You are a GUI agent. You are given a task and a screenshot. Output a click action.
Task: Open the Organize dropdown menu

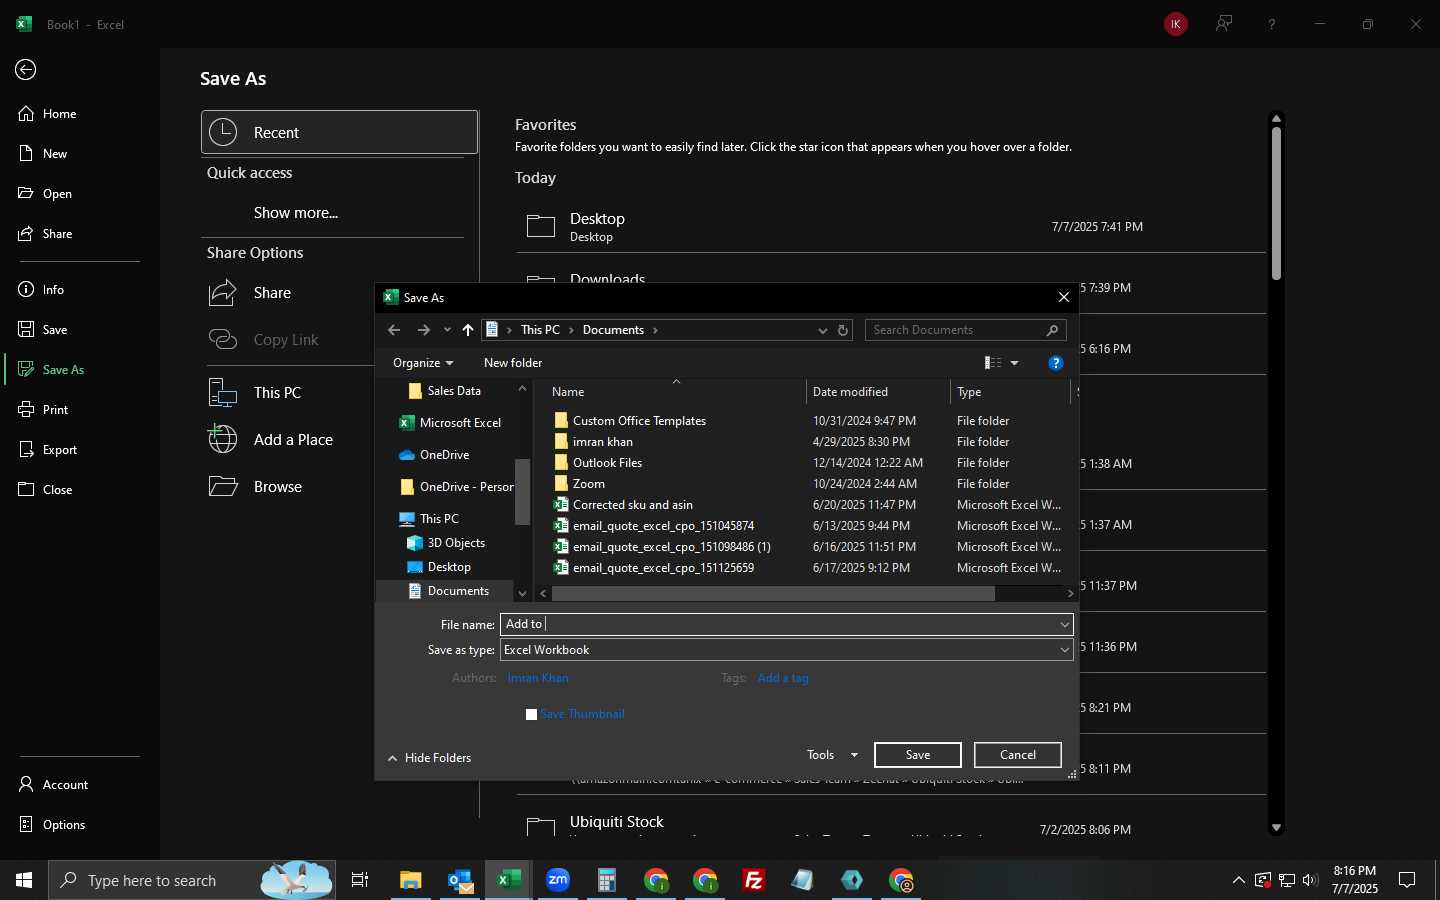(423, 363)
